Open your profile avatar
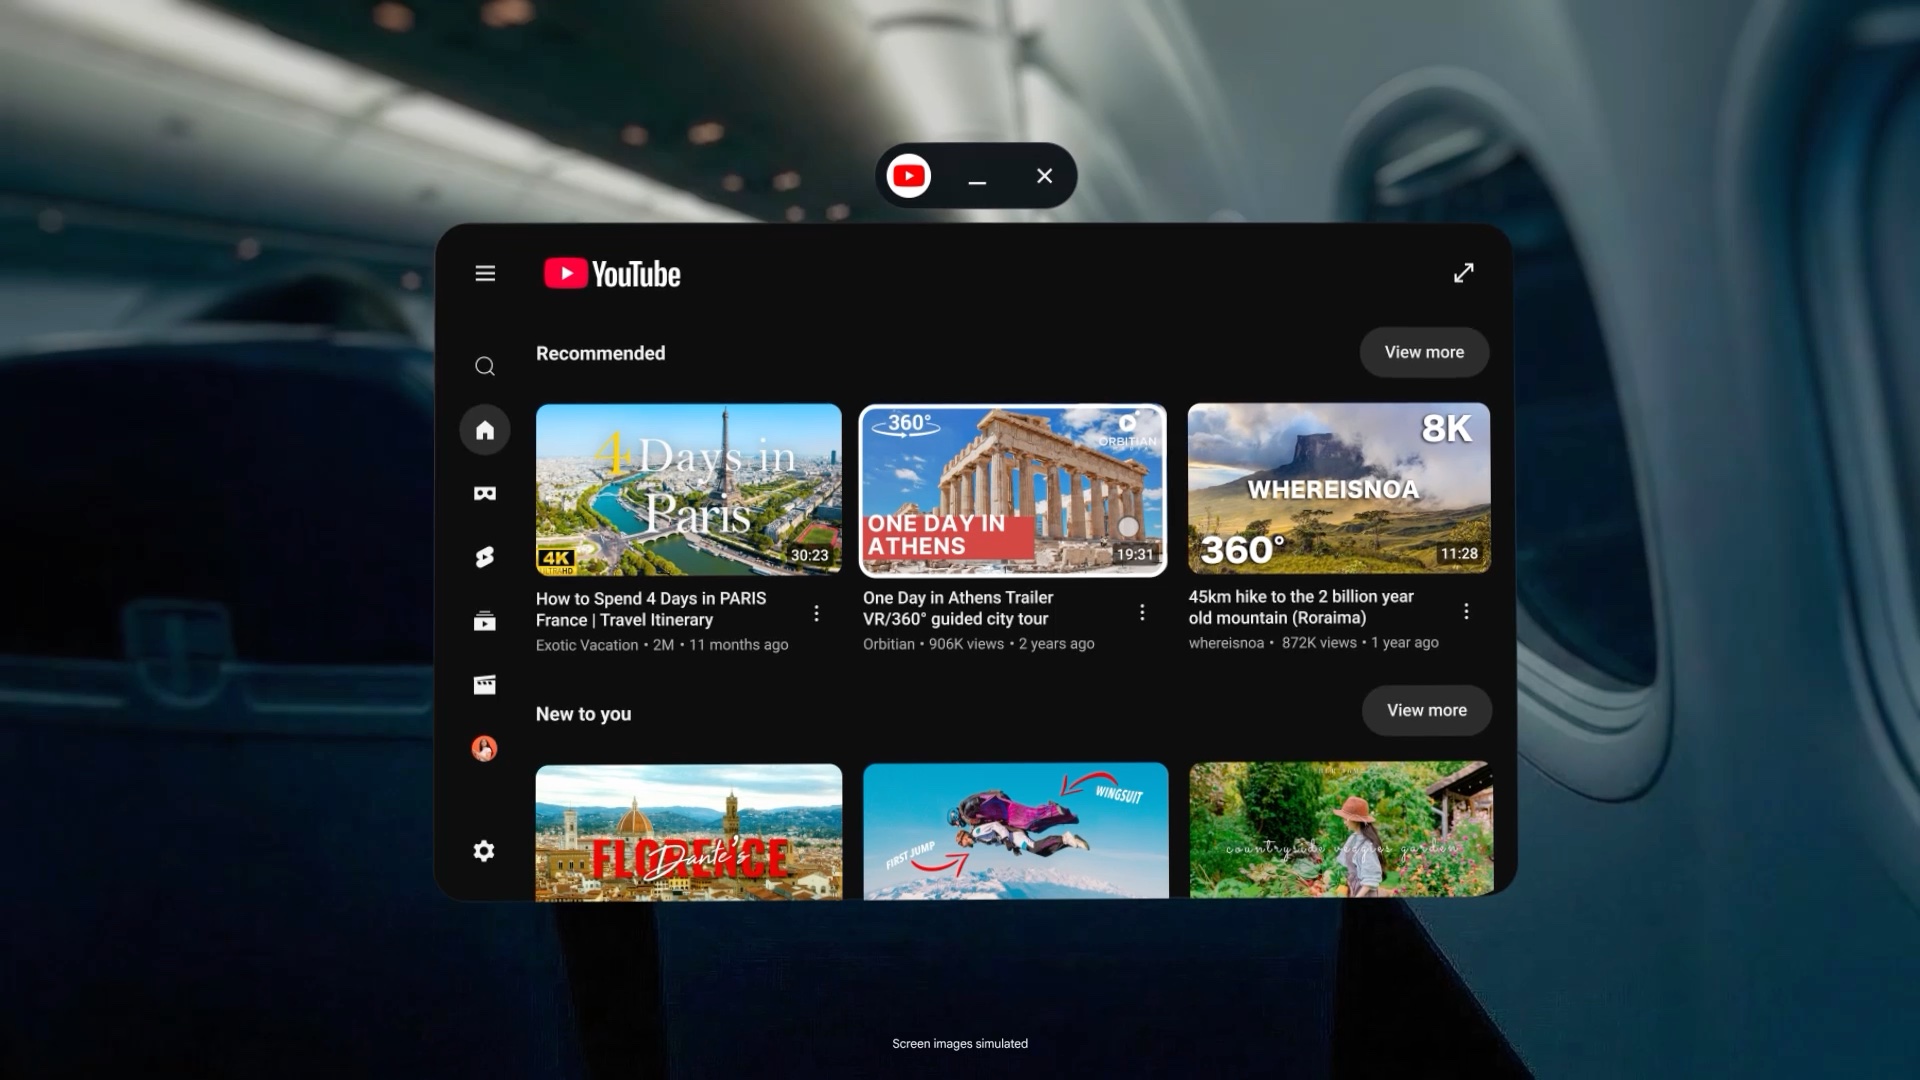 (x=485, y=748)
